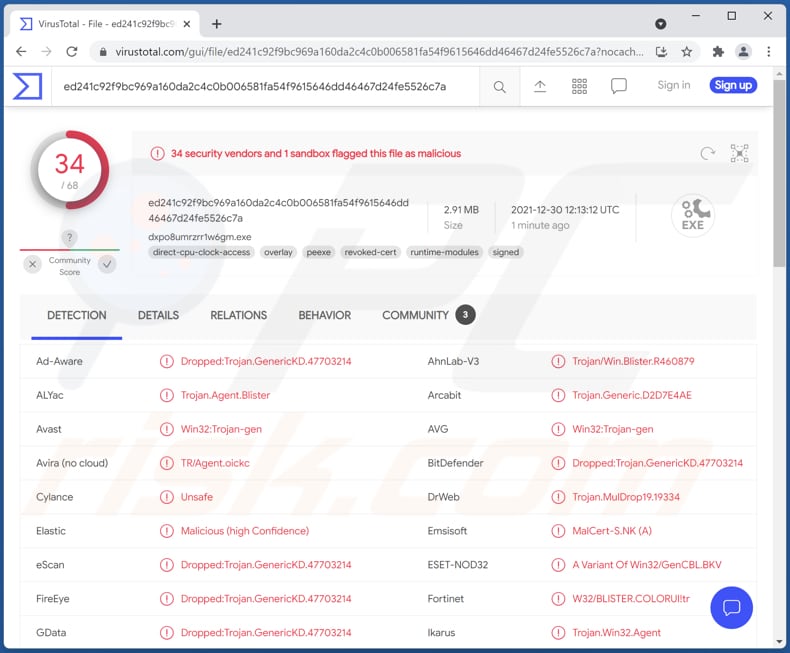Open the comments speech bubble icon
Image resolution: width=790 pixels, height=653 pixels.
619,86
